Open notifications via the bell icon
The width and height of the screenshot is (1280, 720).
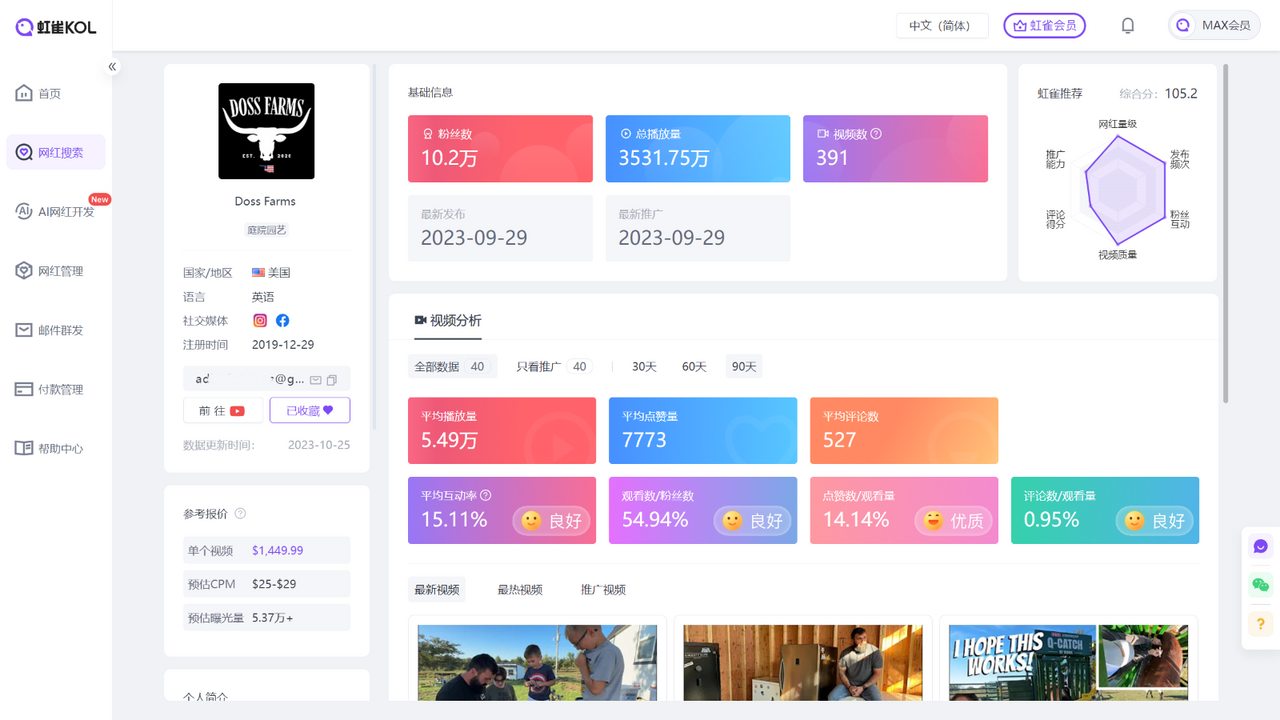click(x=1128, y=26)
